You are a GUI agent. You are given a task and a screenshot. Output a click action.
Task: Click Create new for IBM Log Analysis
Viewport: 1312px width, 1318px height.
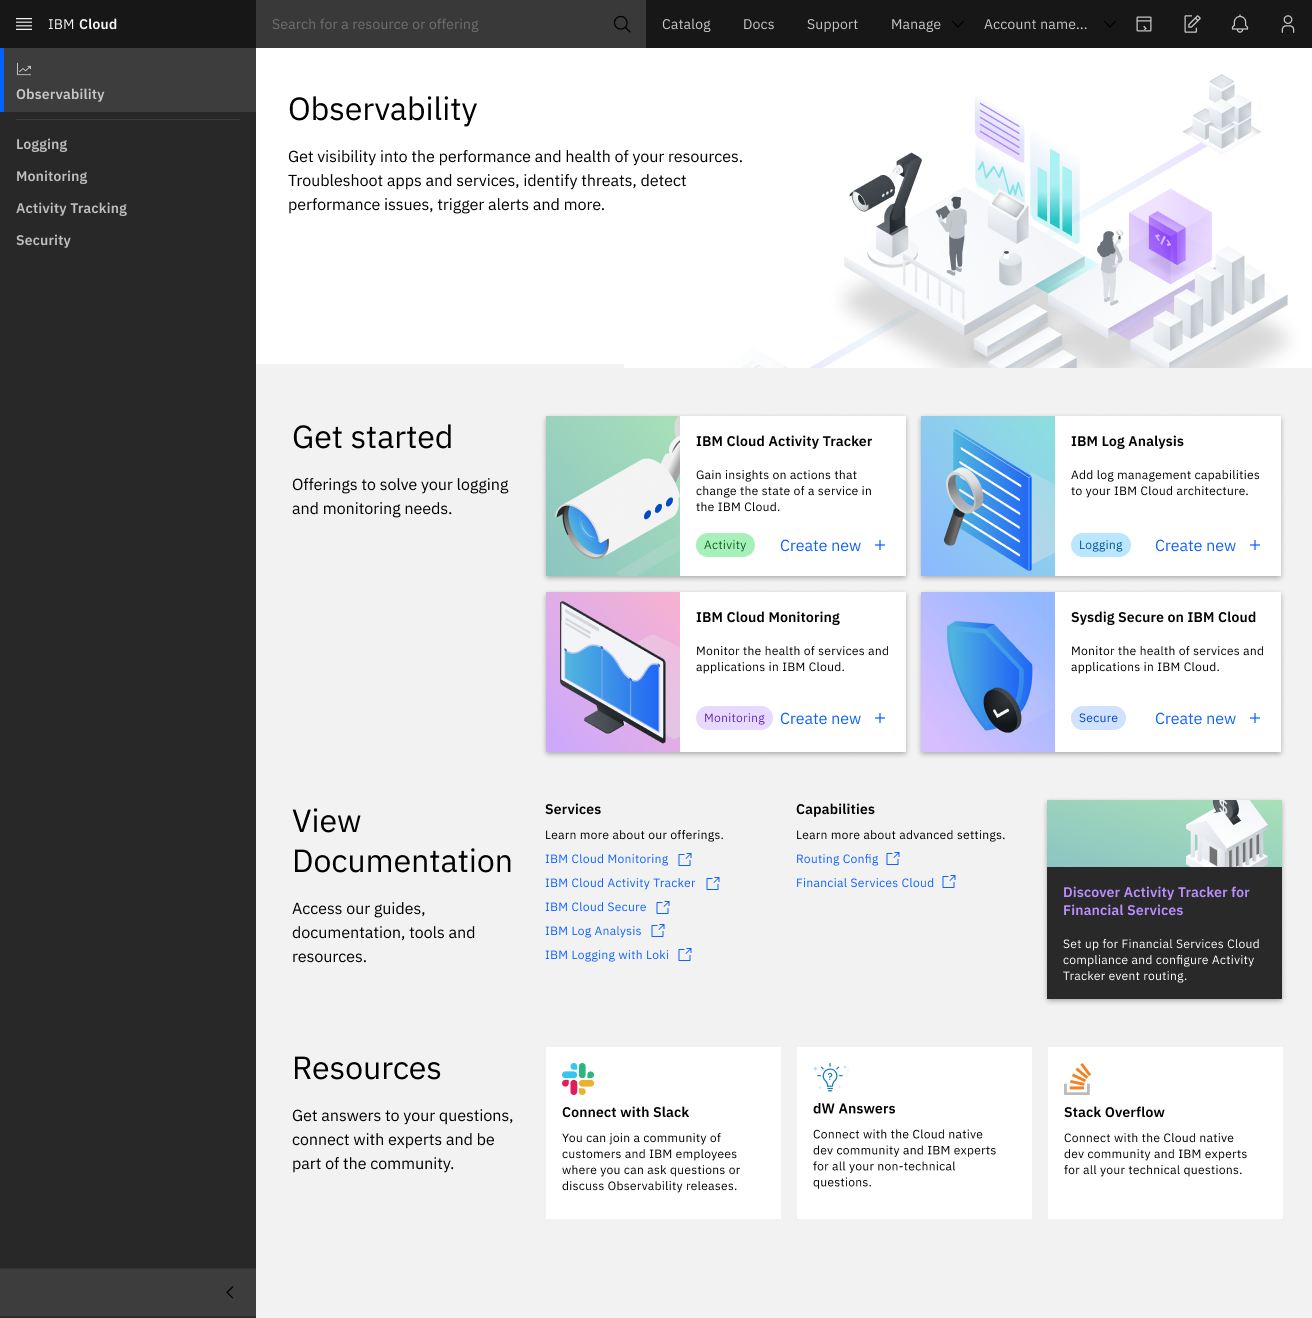tap(1195, 546)
